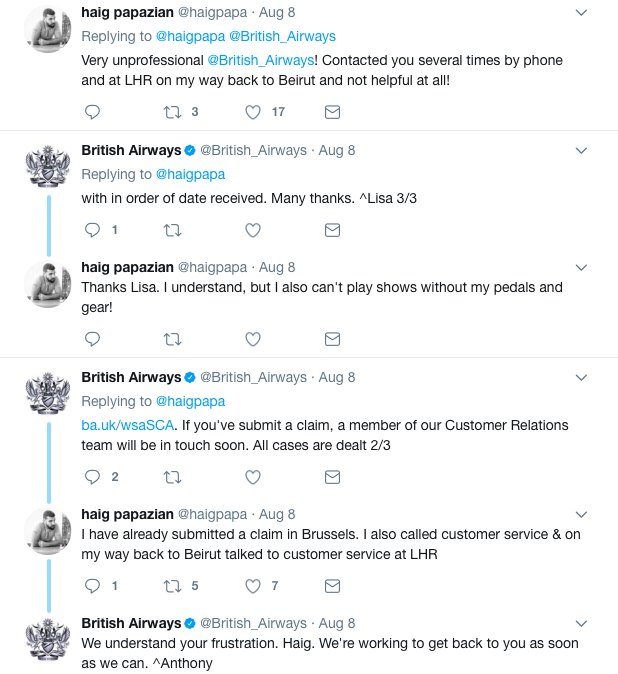Open dropdown caret on 'We understand your frustration' tweet
The image size is (618, 674).
[581, 623]
